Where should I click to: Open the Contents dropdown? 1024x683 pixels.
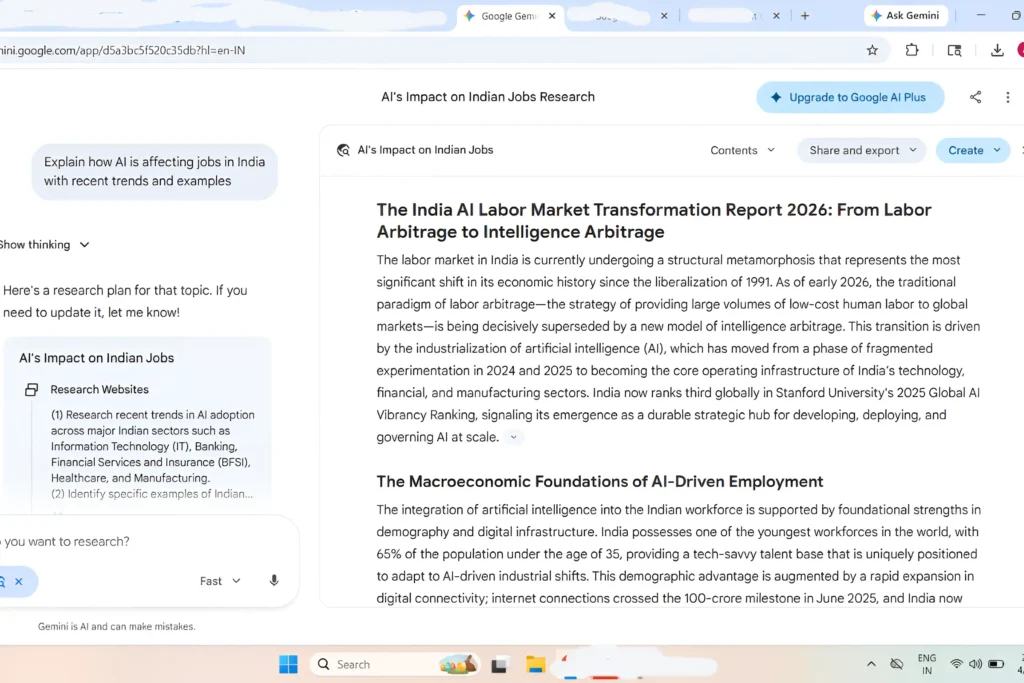point(742,149)
